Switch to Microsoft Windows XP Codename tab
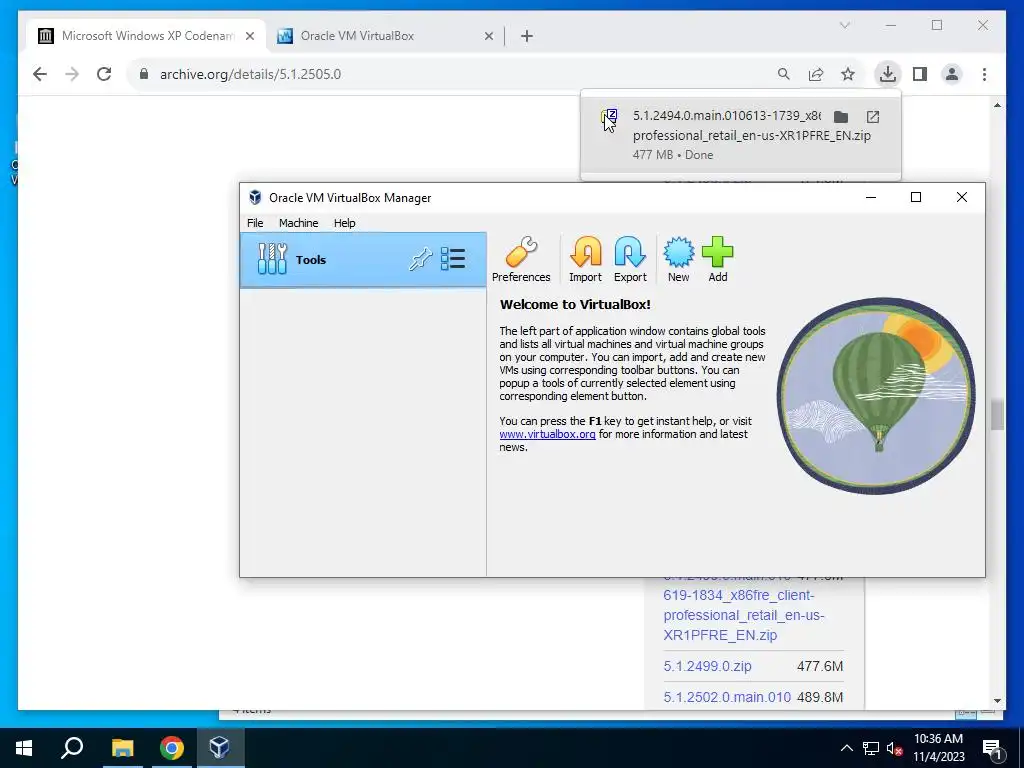 coord(146,36)
